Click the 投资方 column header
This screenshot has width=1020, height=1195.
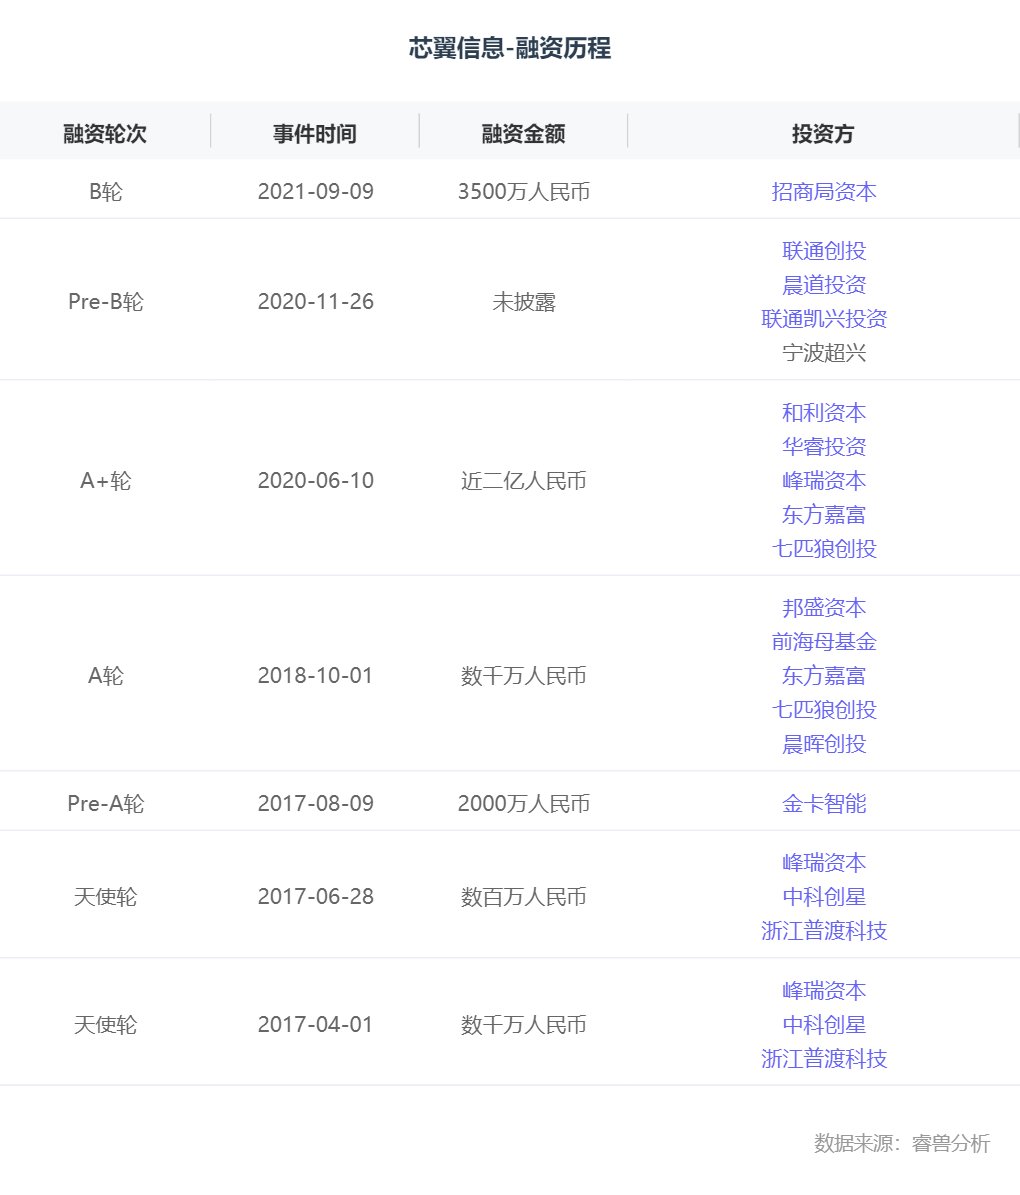coord(823,133)
